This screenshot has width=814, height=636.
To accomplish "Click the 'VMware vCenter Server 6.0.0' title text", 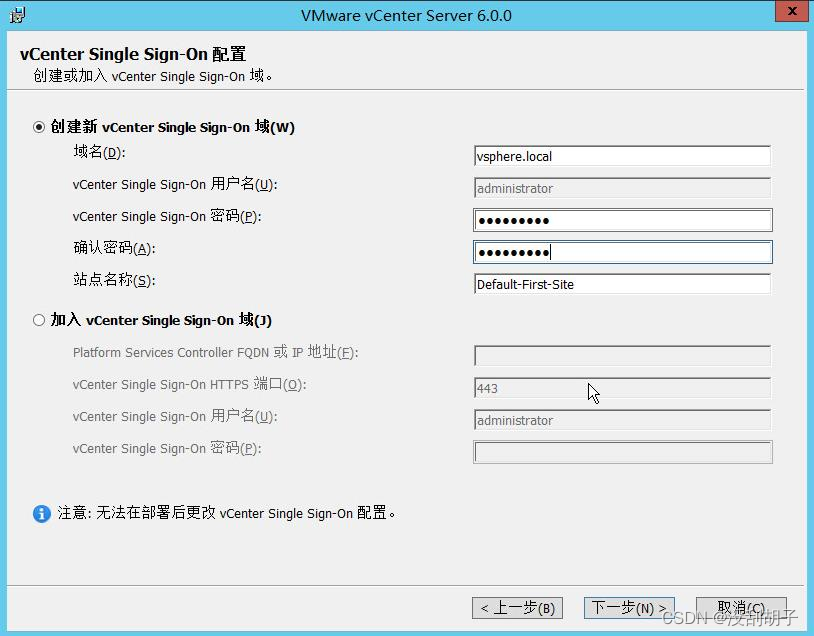I will [x=406, y=16].
